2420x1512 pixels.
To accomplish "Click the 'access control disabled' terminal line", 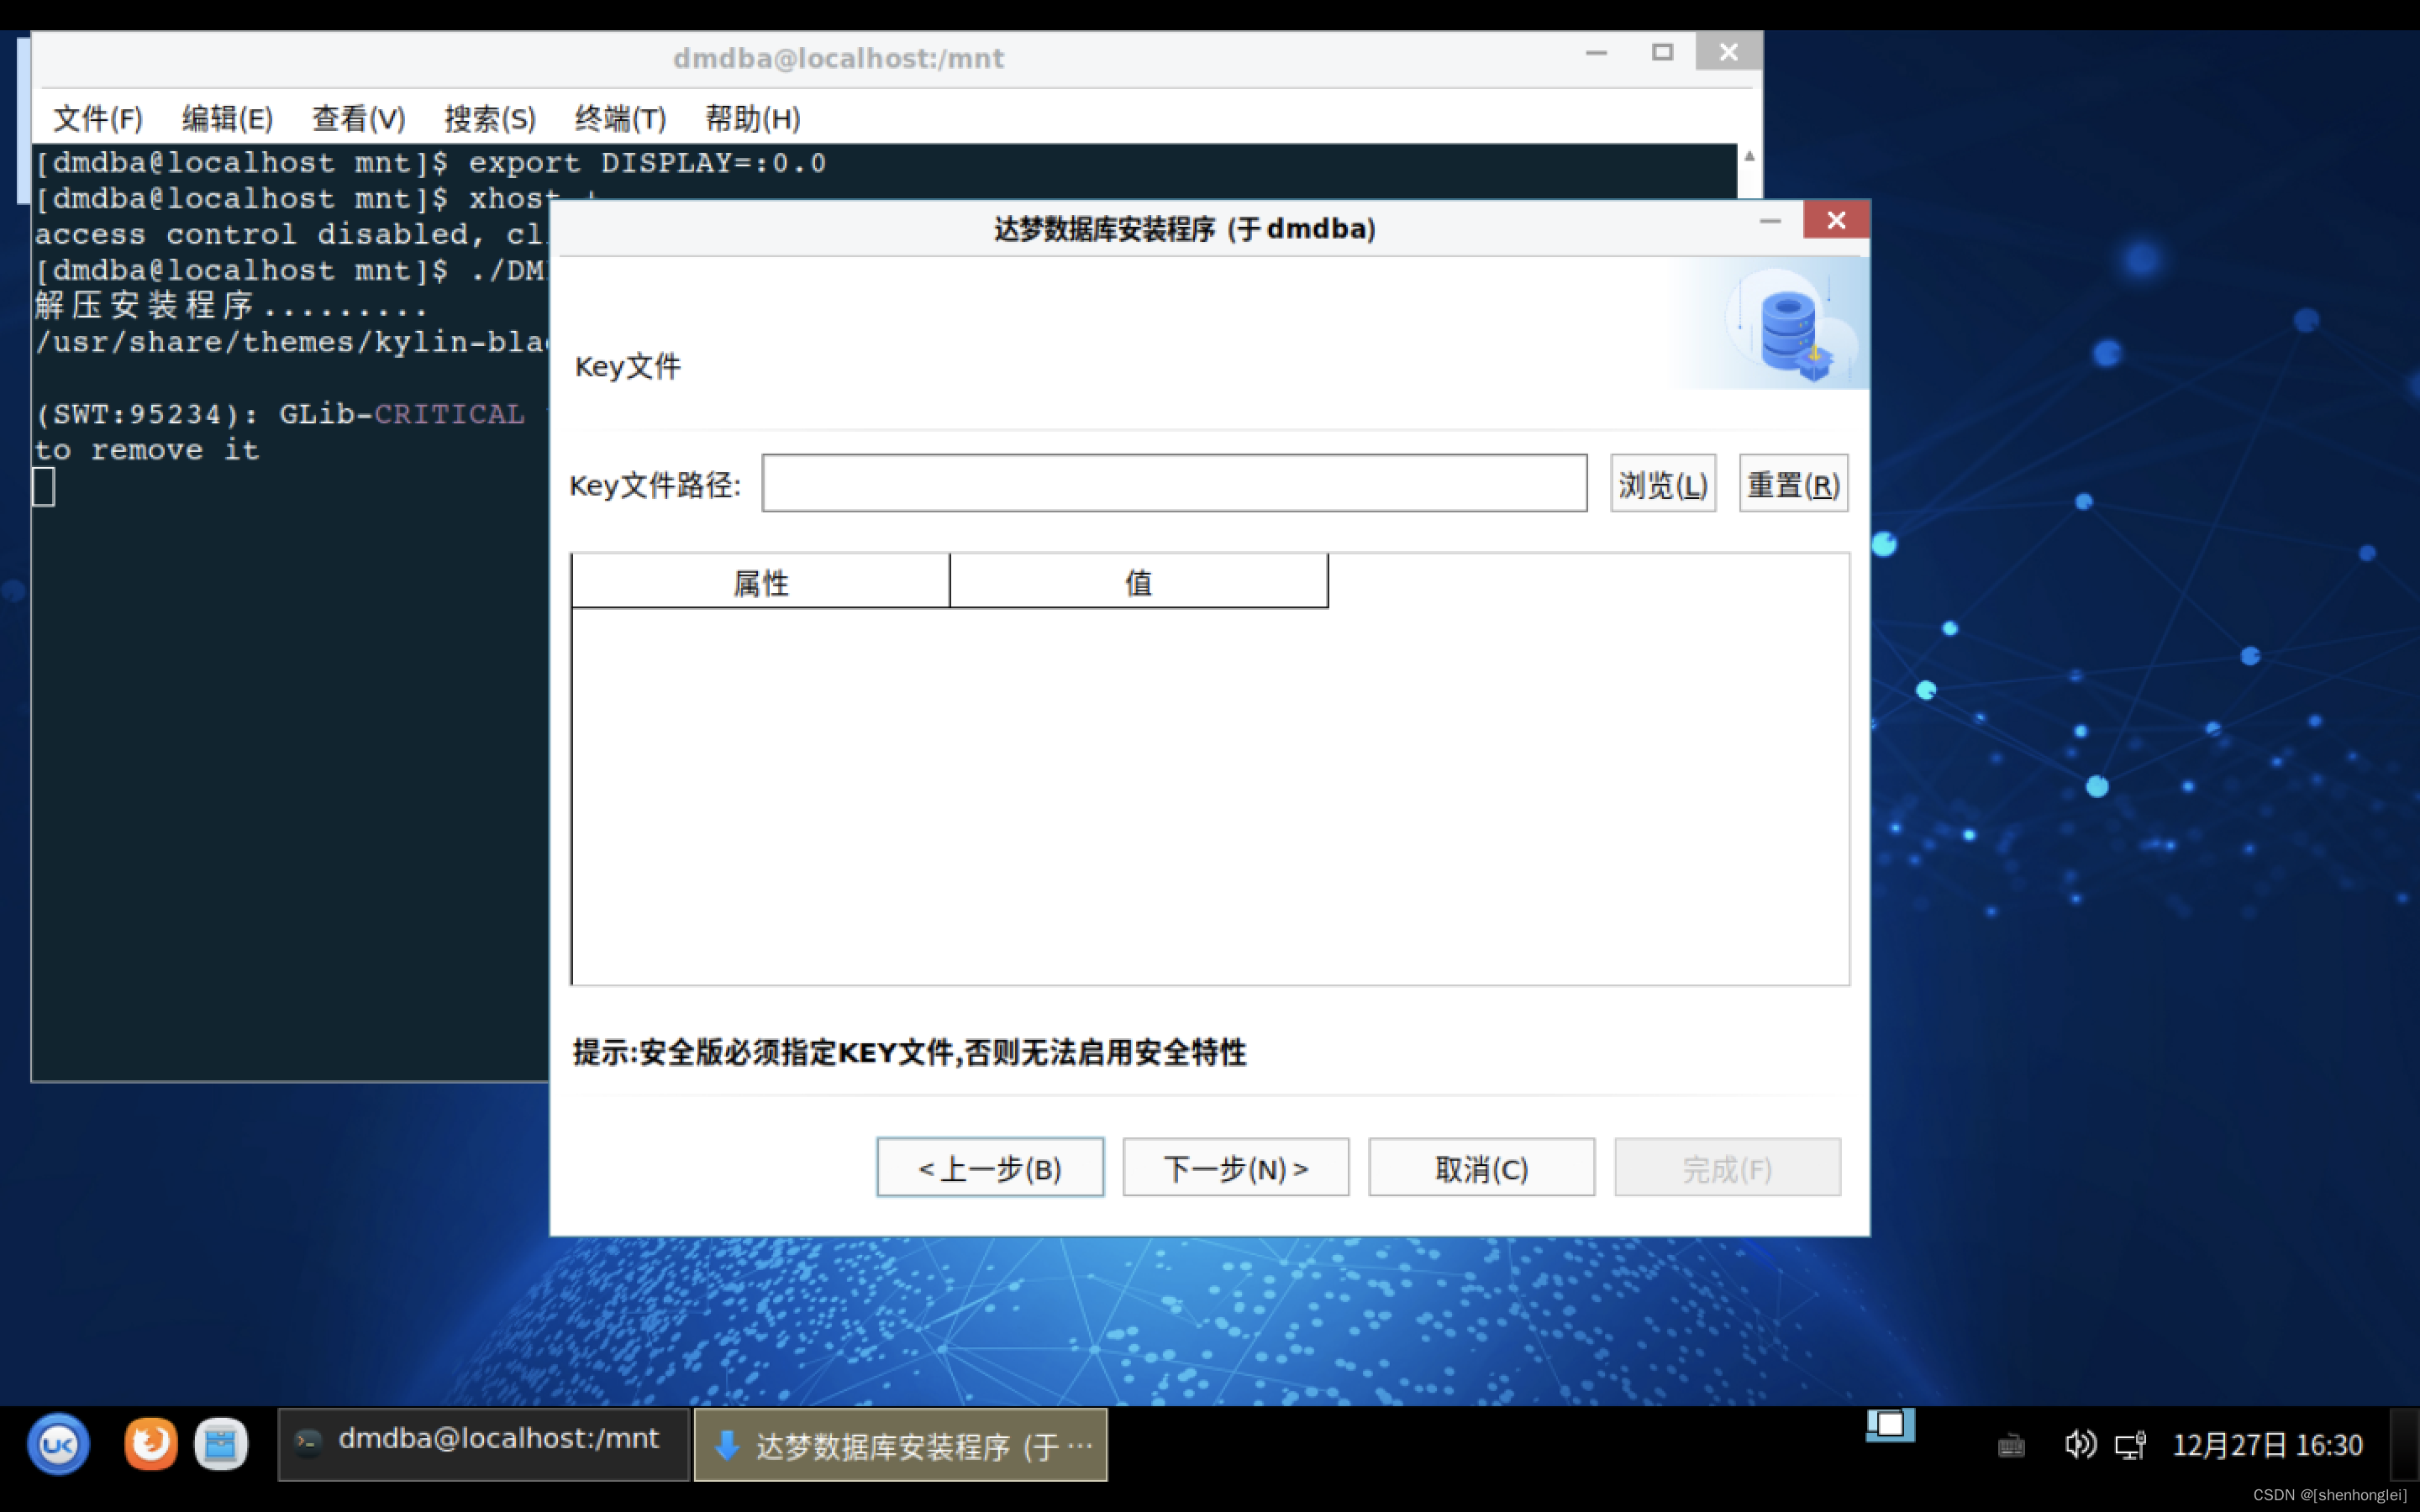I will [290, 235].
